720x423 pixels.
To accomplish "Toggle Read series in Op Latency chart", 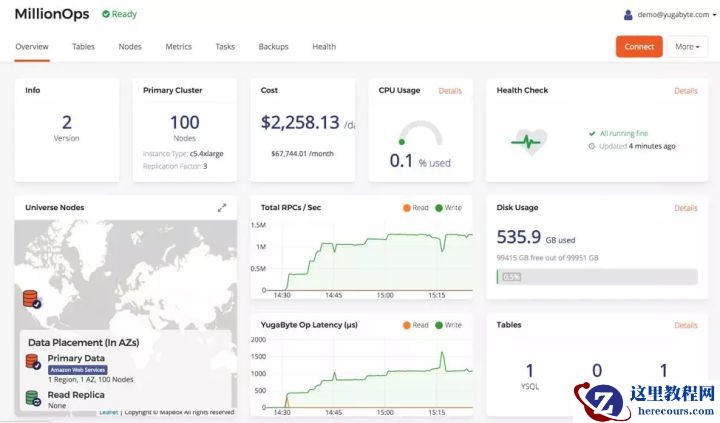I will coord(415,325).
